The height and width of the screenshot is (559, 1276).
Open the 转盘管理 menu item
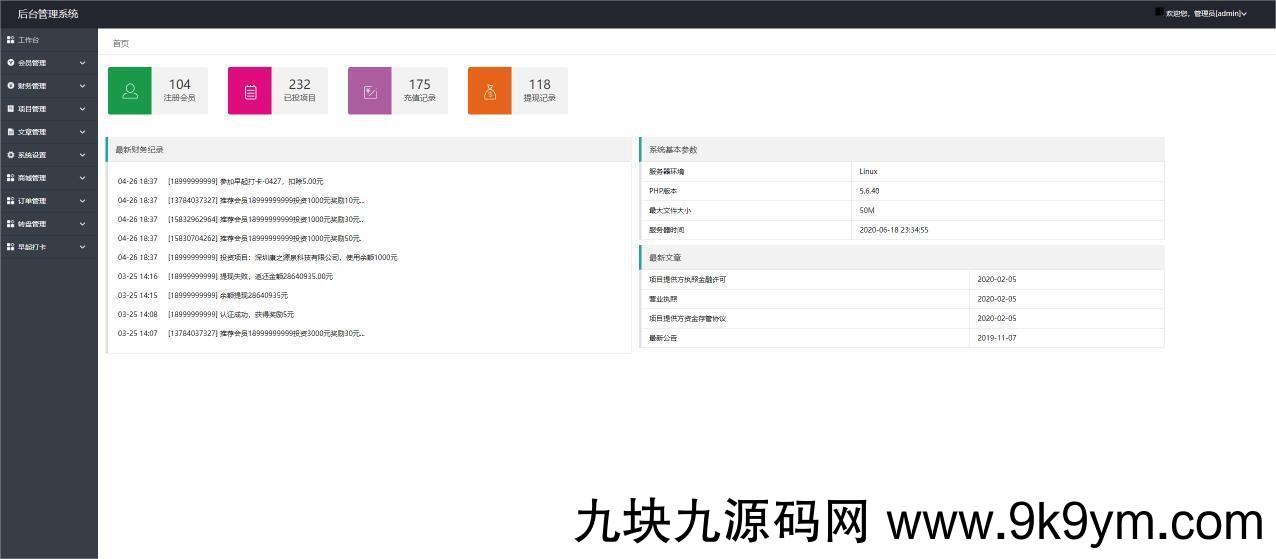point(32,224)
